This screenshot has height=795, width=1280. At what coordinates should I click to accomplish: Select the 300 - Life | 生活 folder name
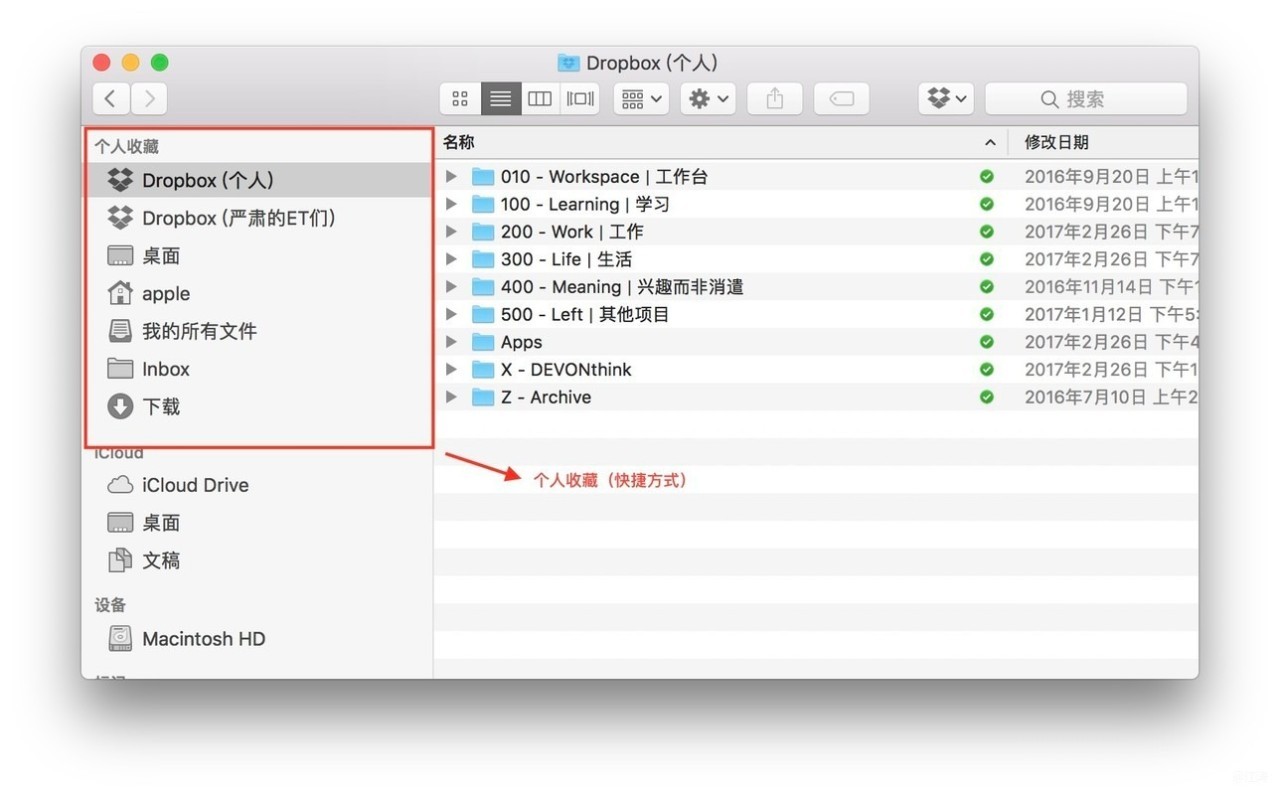pos(566,259)
